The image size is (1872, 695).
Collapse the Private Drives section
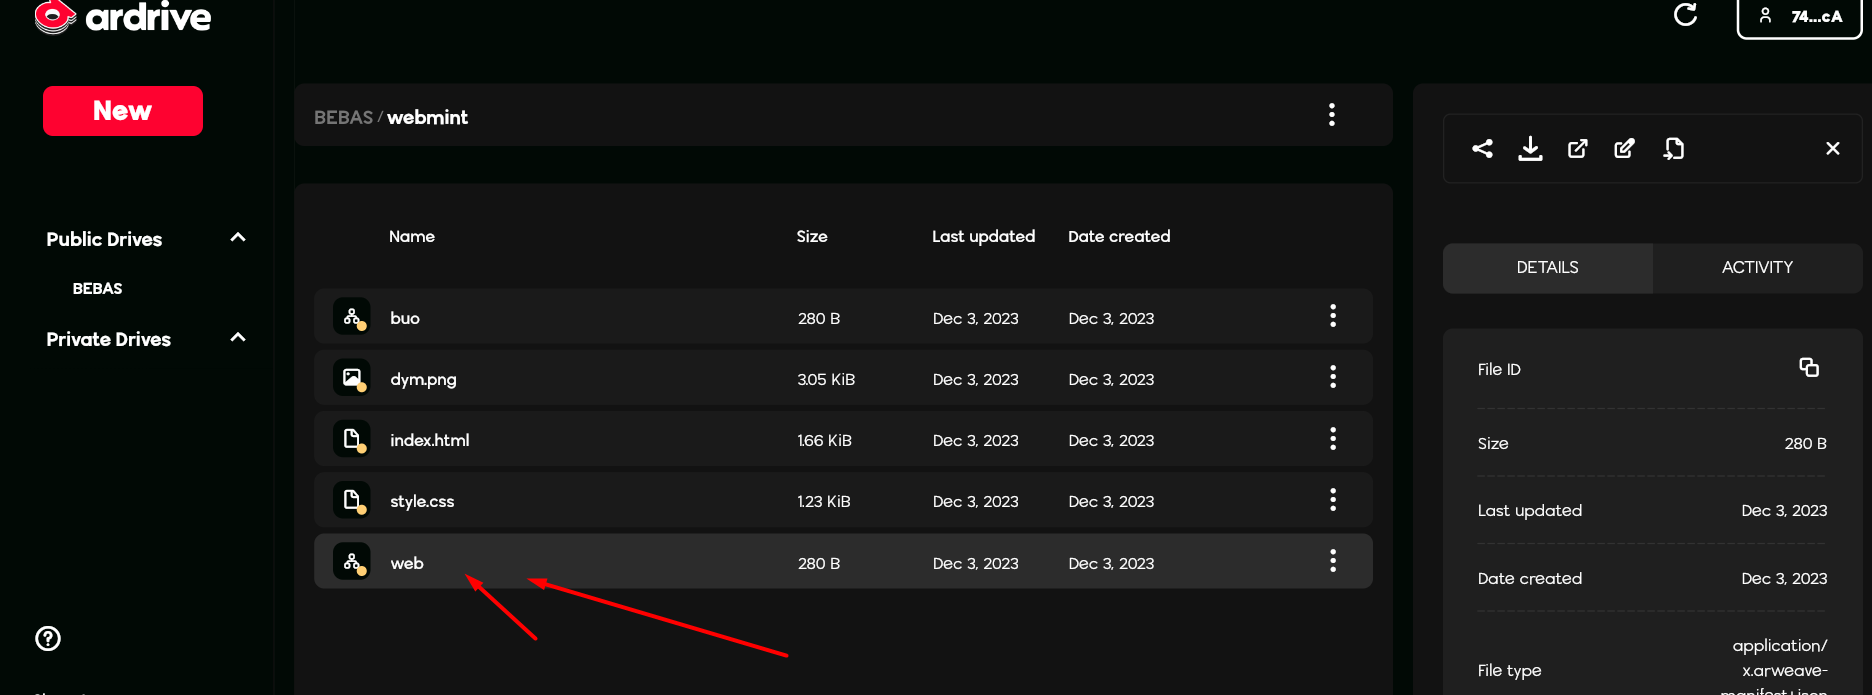pyautogui.click(x=238, y=338)
